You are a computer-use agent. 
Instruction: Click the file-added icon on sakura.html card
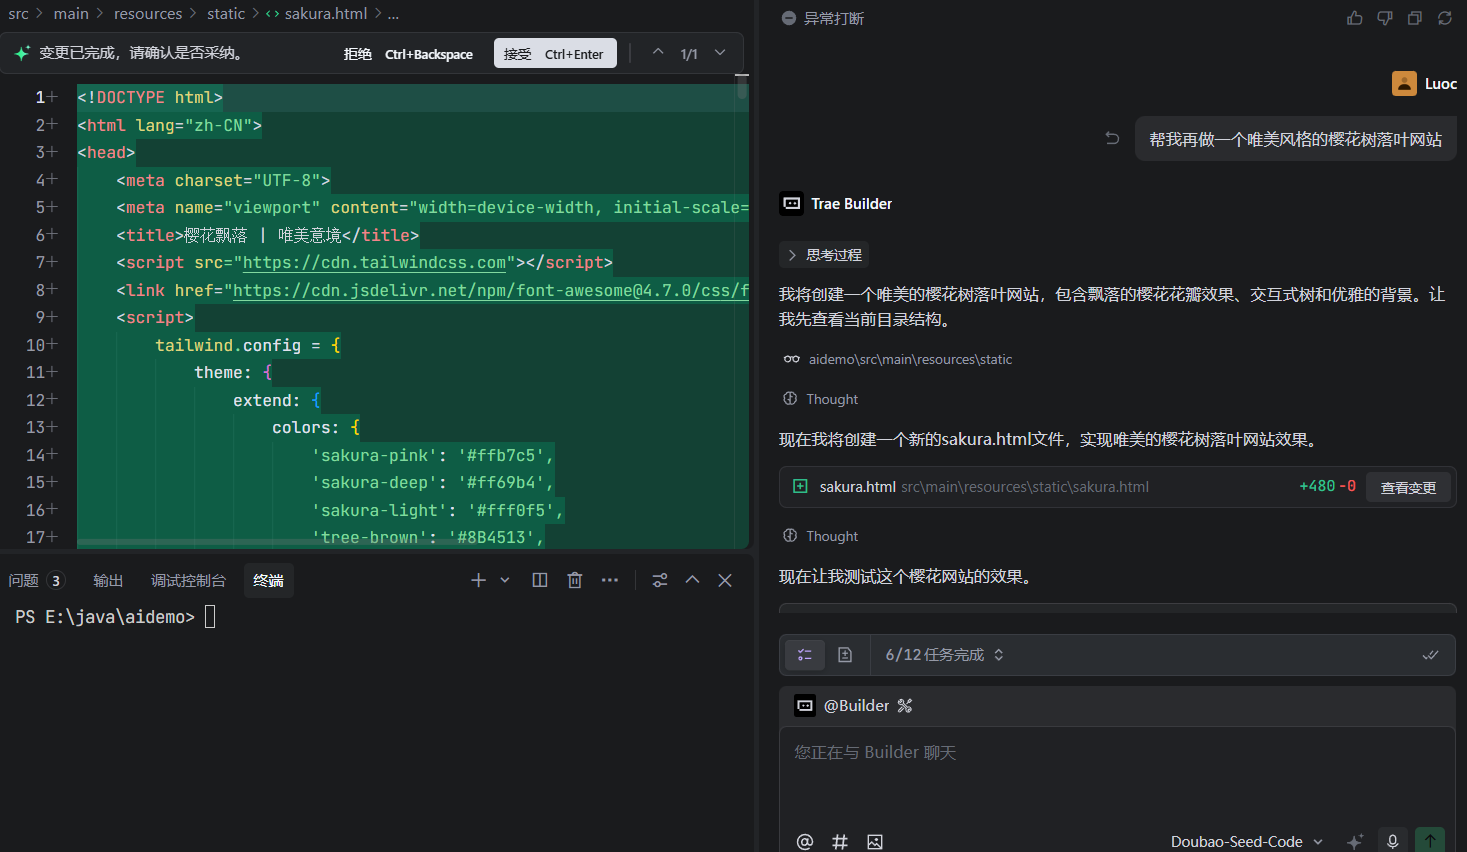click(x=800, y=486)
